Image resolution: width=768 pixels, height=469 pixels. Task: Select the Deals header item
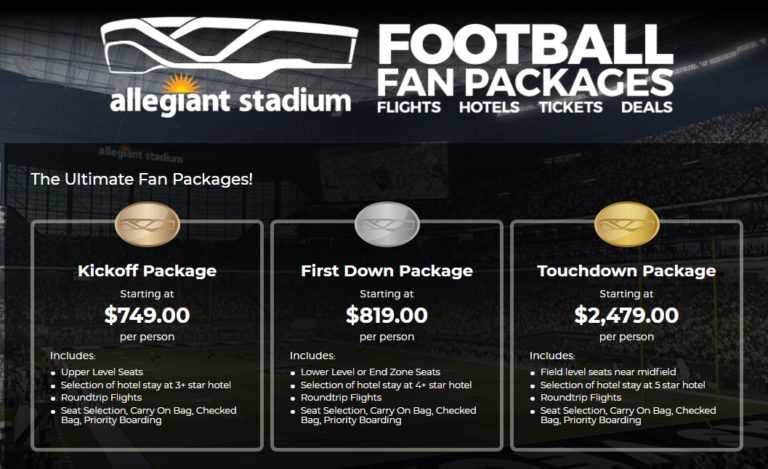646,106
